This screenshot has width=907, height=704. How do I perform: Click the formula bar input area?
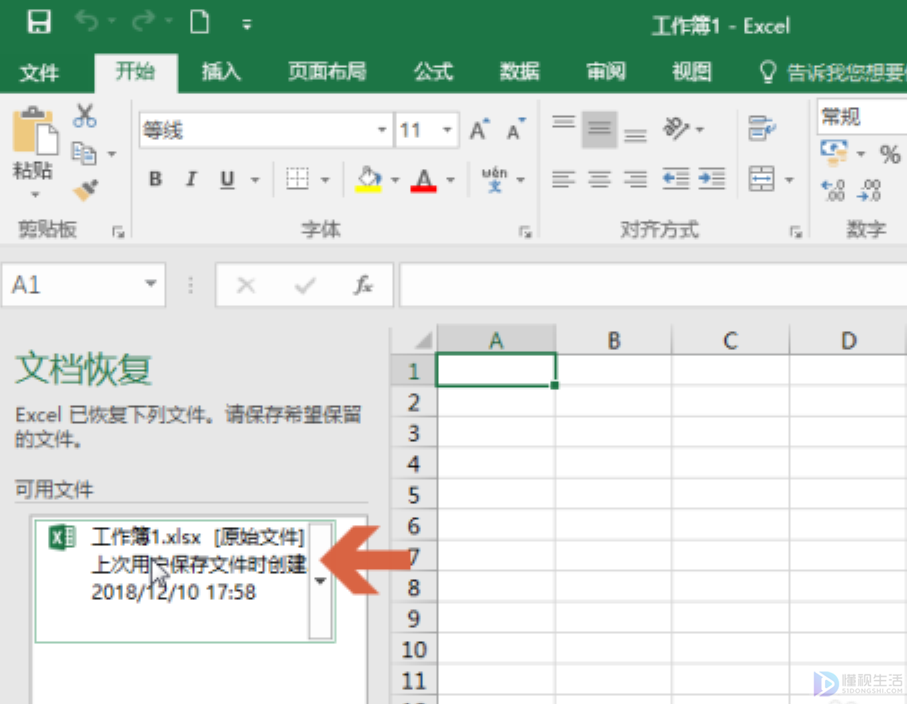pyautogui.click(x=653, y=285)
